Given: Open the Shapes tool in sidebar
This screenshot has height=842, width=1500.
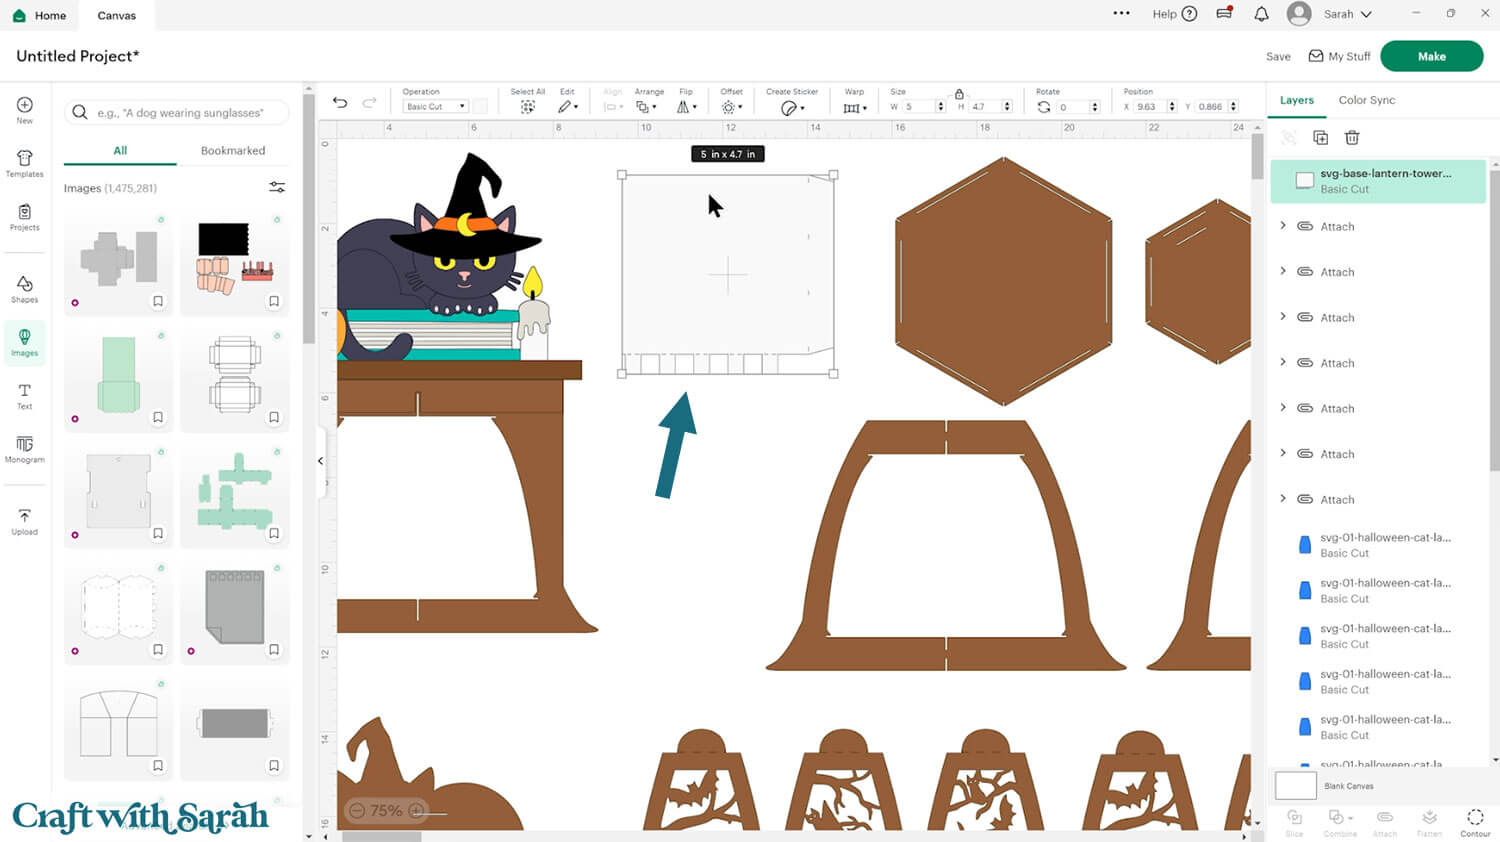Looking at the screenshot, I should (x=25, y=289).
